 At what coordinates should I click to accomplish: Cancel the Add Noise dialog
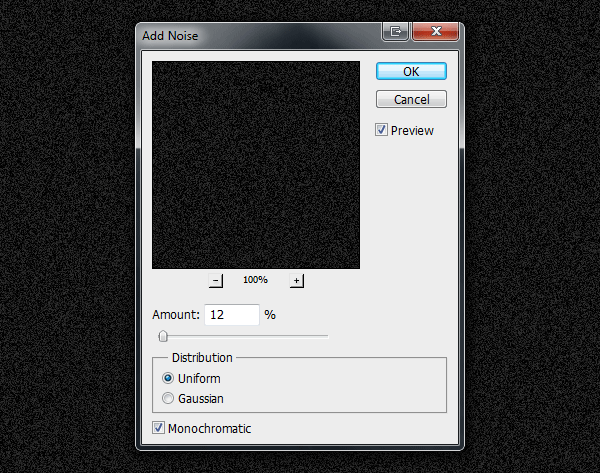click(x=411, y=99)
